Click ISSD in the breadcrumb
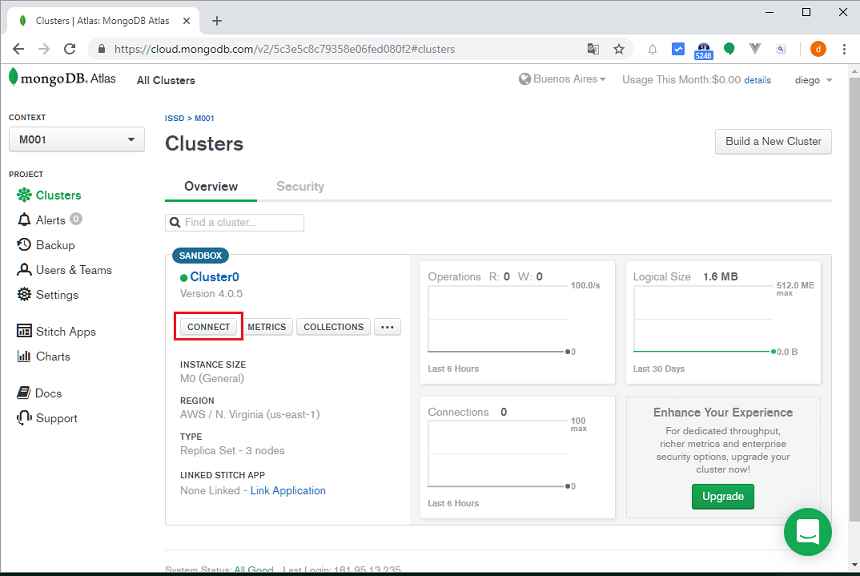 click(x=174, y=118)
